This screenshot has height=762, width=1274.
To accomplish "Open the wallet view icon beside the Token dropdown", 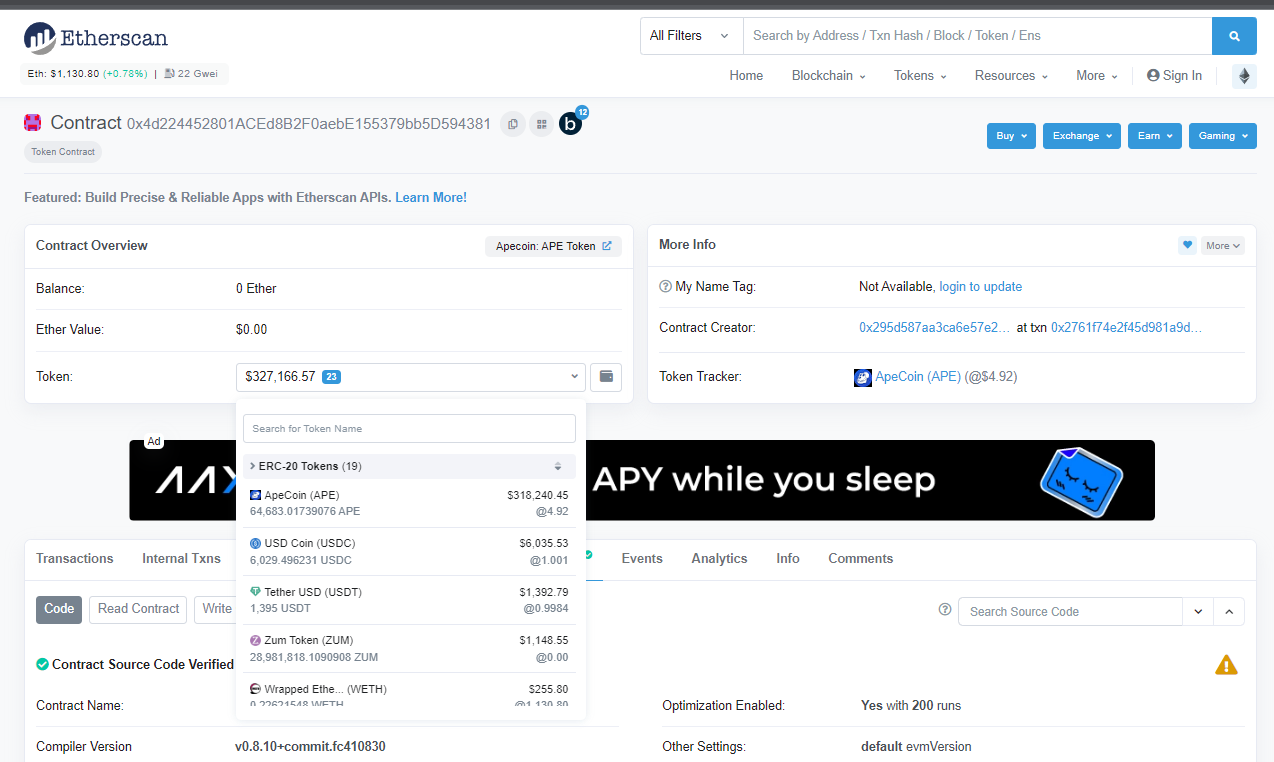I will (606, 377).
